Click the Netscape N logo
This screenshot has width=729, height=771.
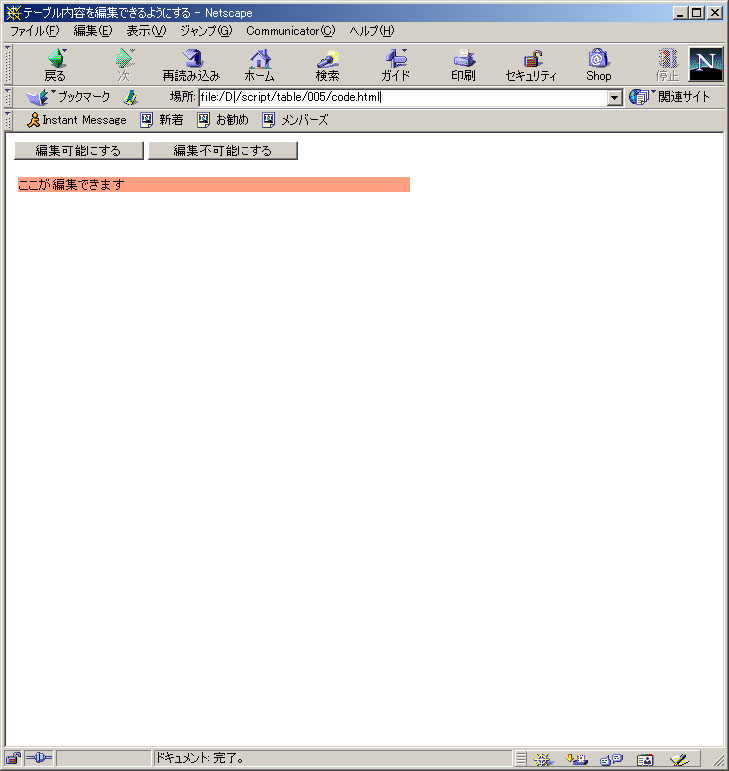click(706, 64)
